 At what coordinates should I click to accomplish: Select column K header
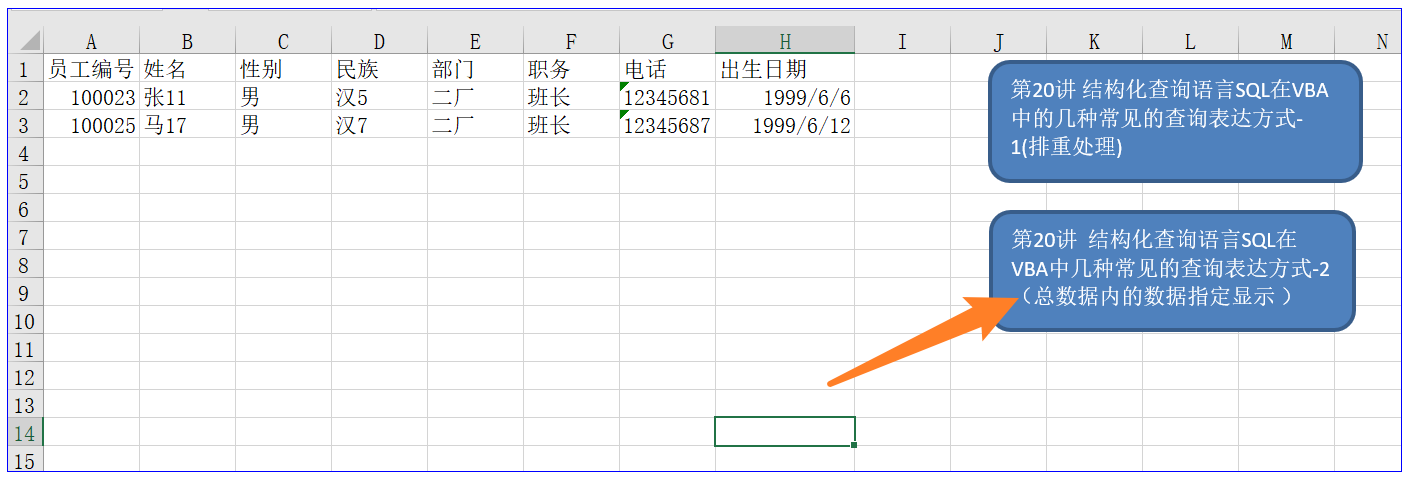[x=1094, y=41]
